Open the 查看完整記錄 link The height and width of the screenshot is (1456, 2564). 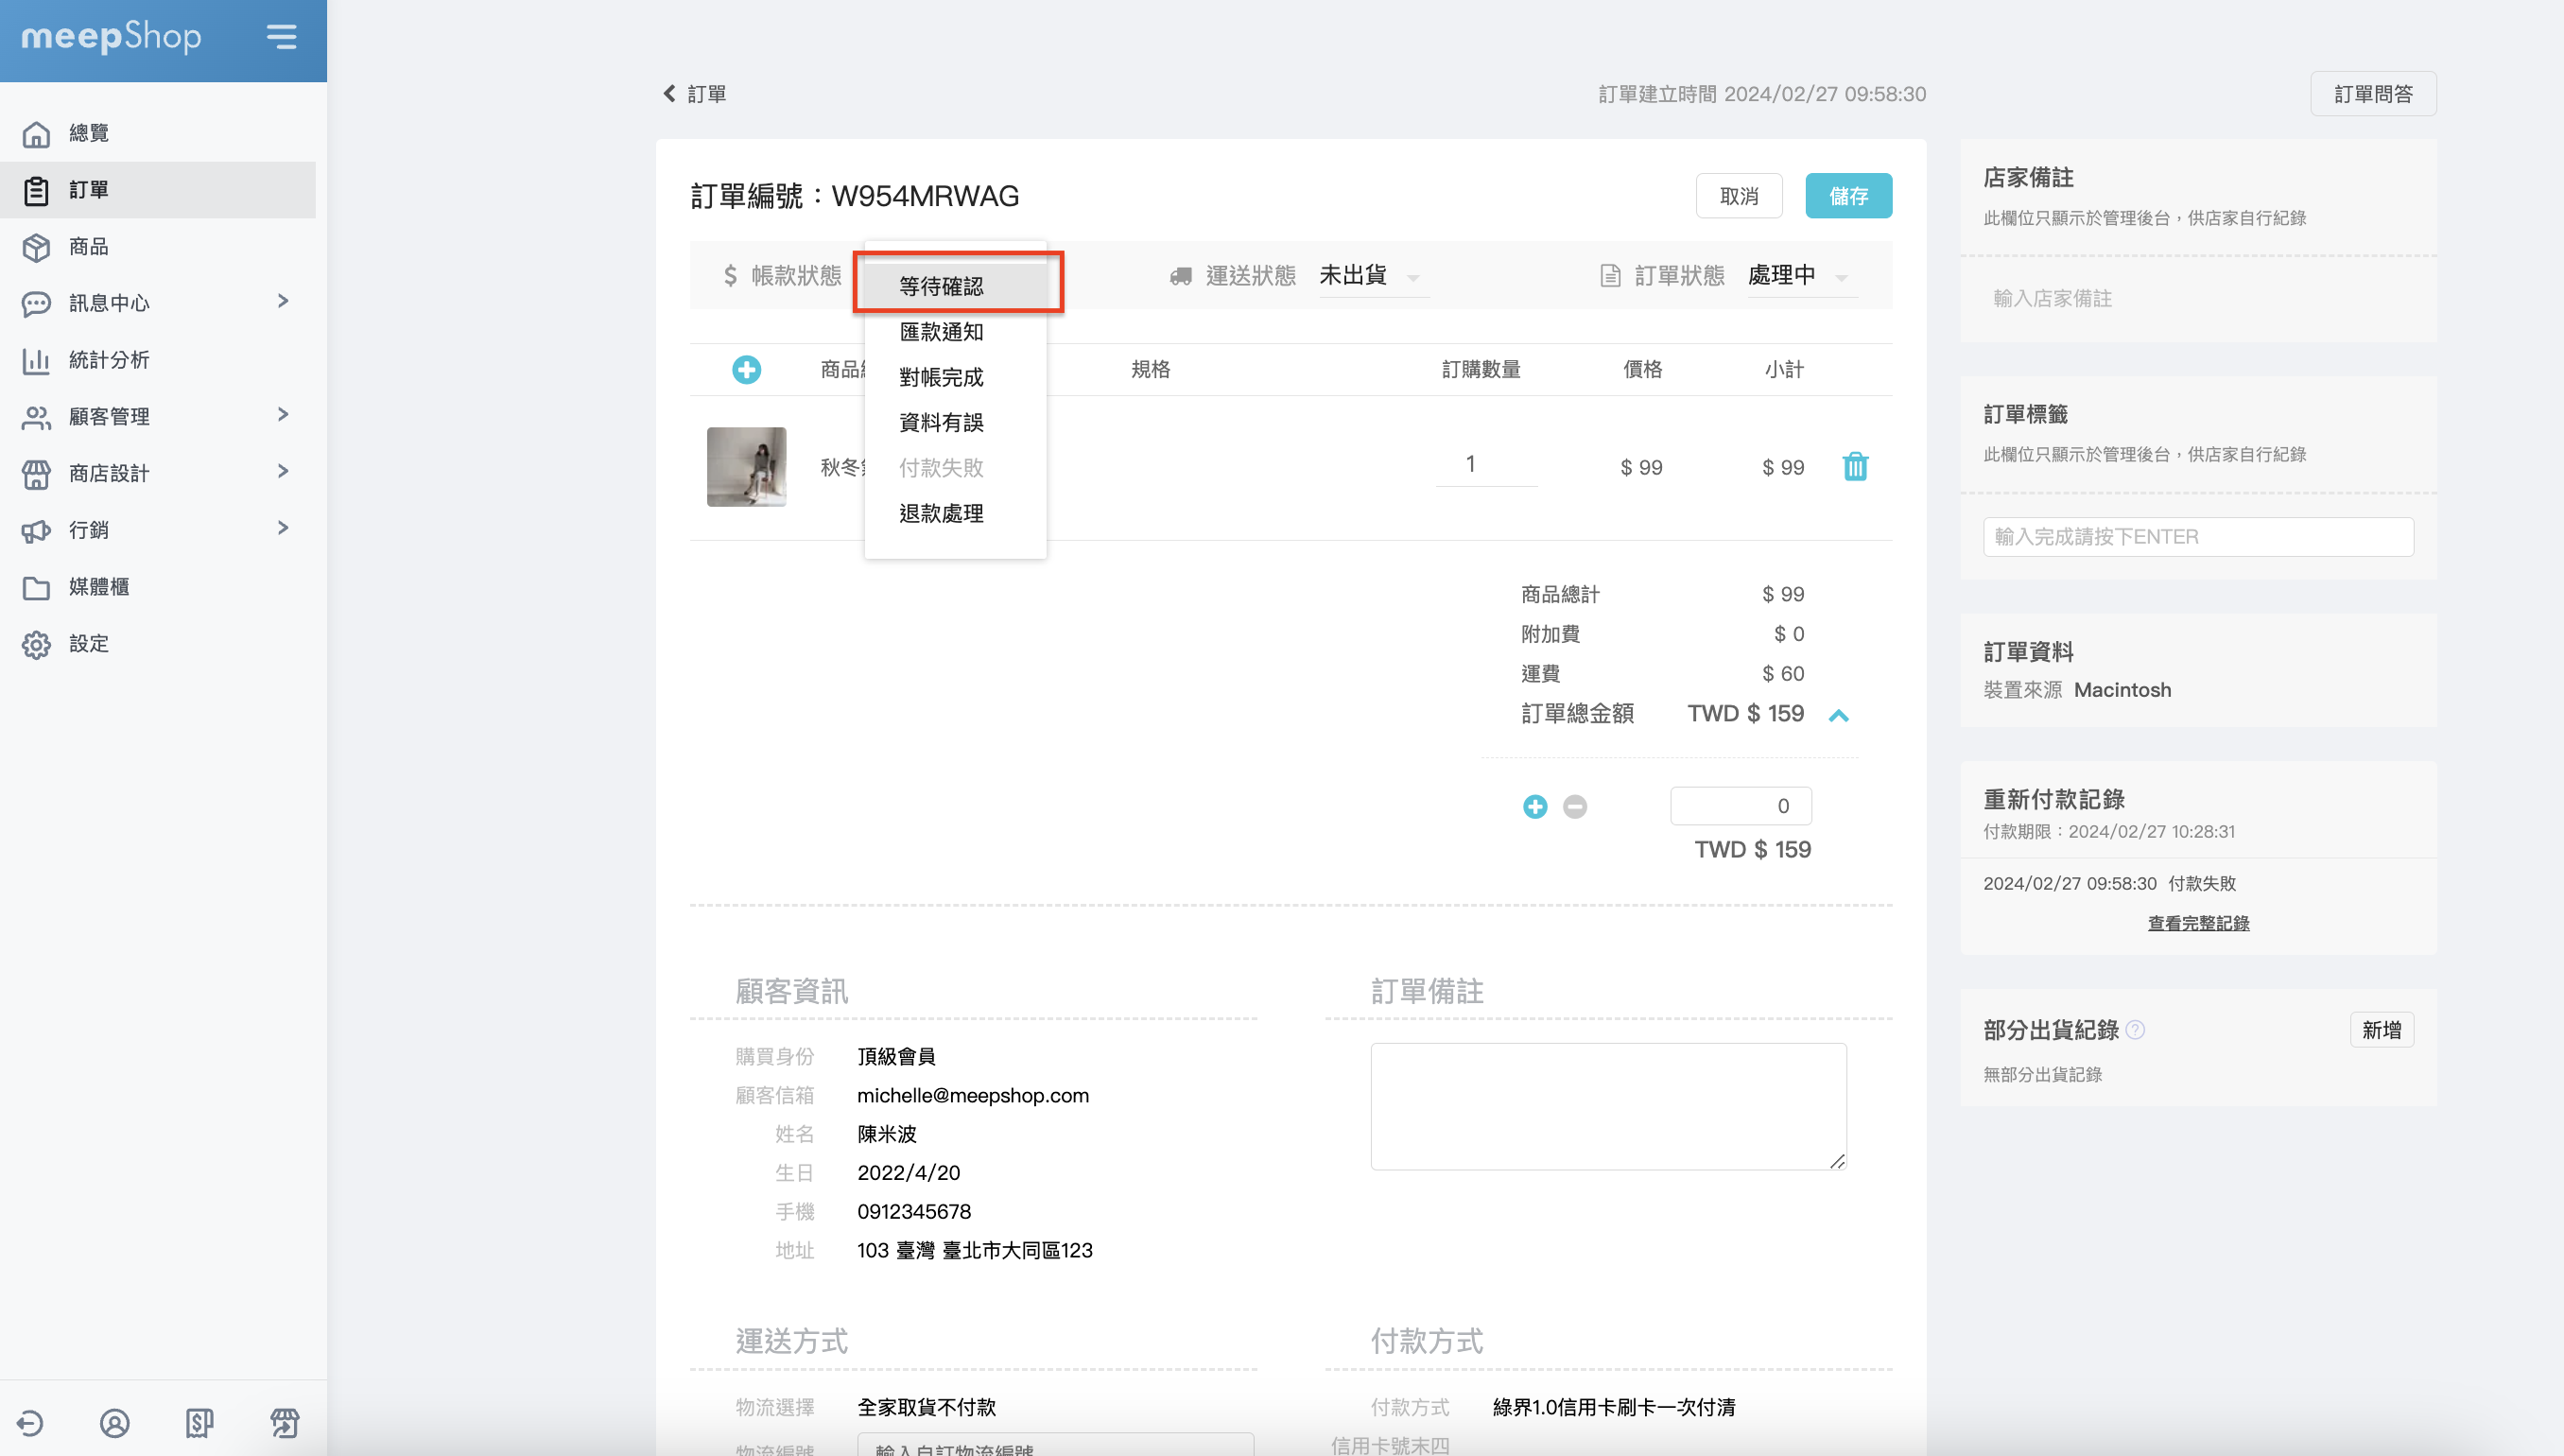(x=2198, y=923)
